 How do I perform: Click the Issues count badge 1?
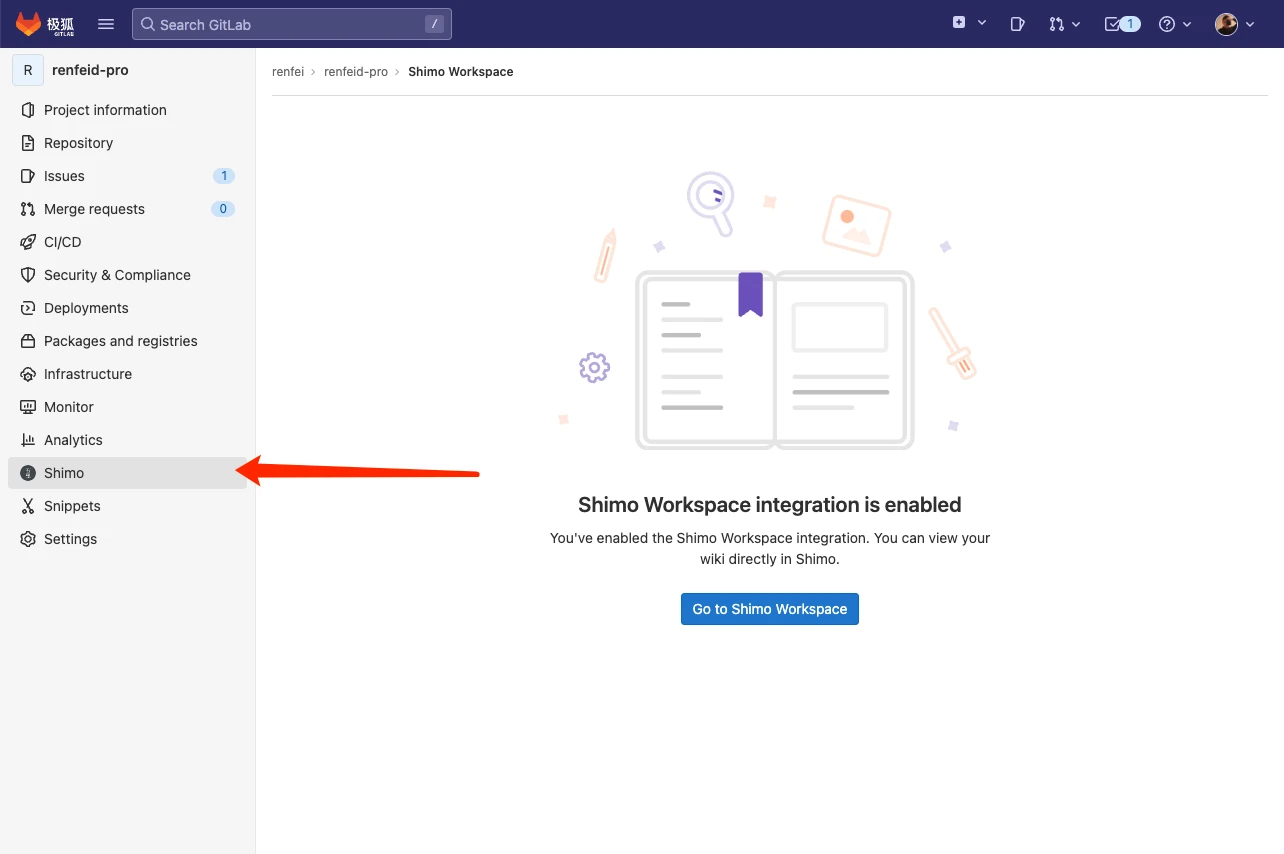pyautogui.click(x=224, y=176)
